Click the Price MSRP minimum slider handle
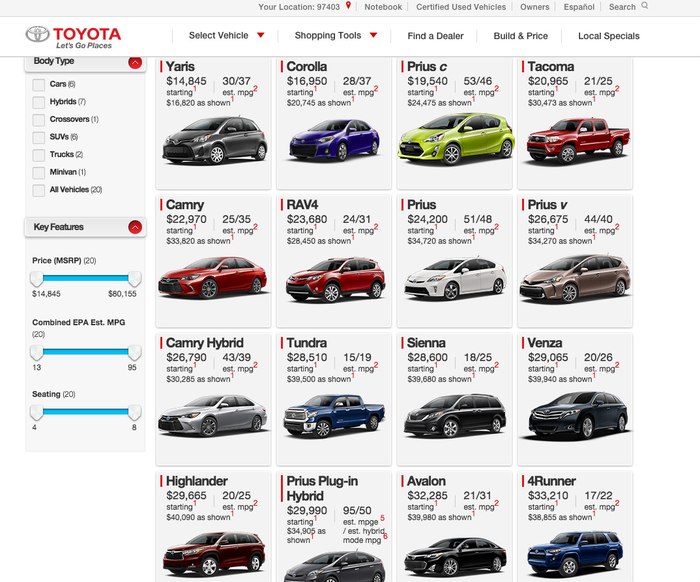The height and width of the screenshot is (582, 700). [x=37, y=279]
